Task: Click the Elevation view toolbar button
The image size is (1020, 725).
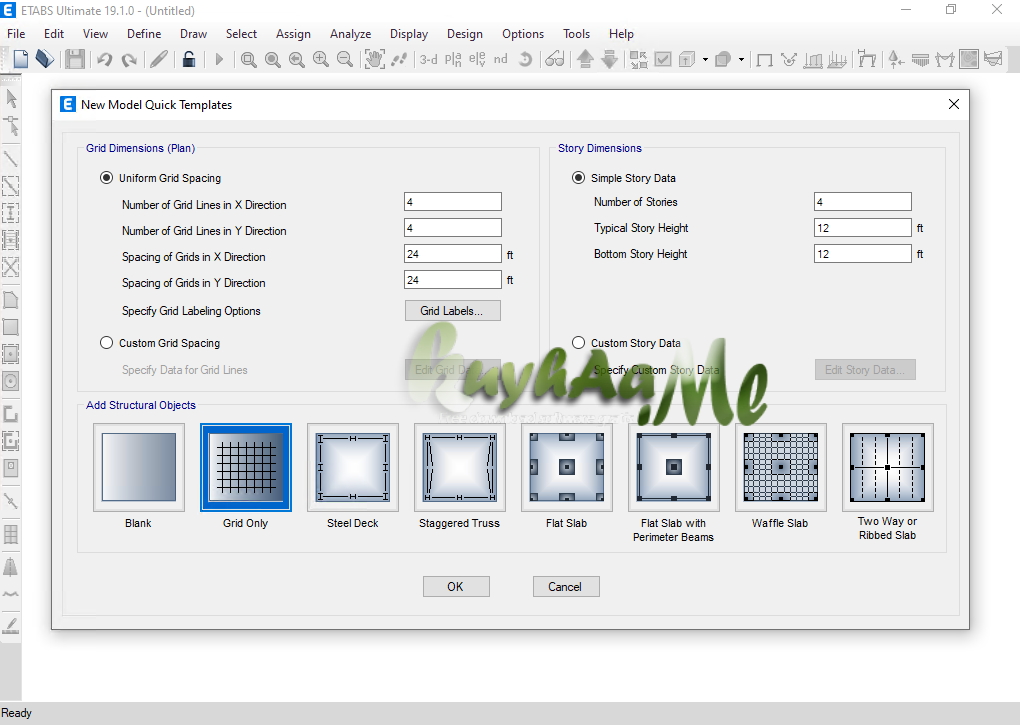Action: tap(477, 60)
